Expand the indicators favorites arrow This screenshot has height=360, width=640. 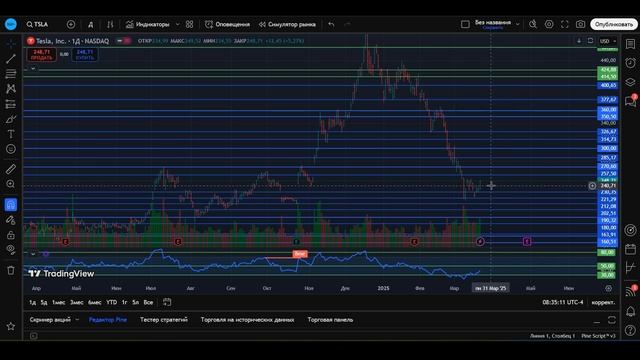(178, 24)
